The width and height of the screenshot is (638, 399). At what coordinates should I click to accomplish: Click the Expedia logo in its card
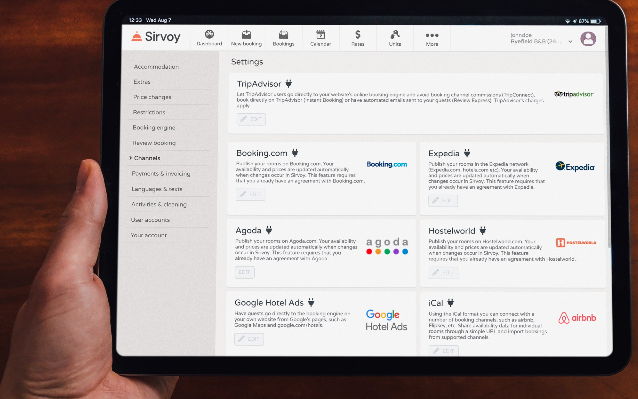(x=575, y=166)
